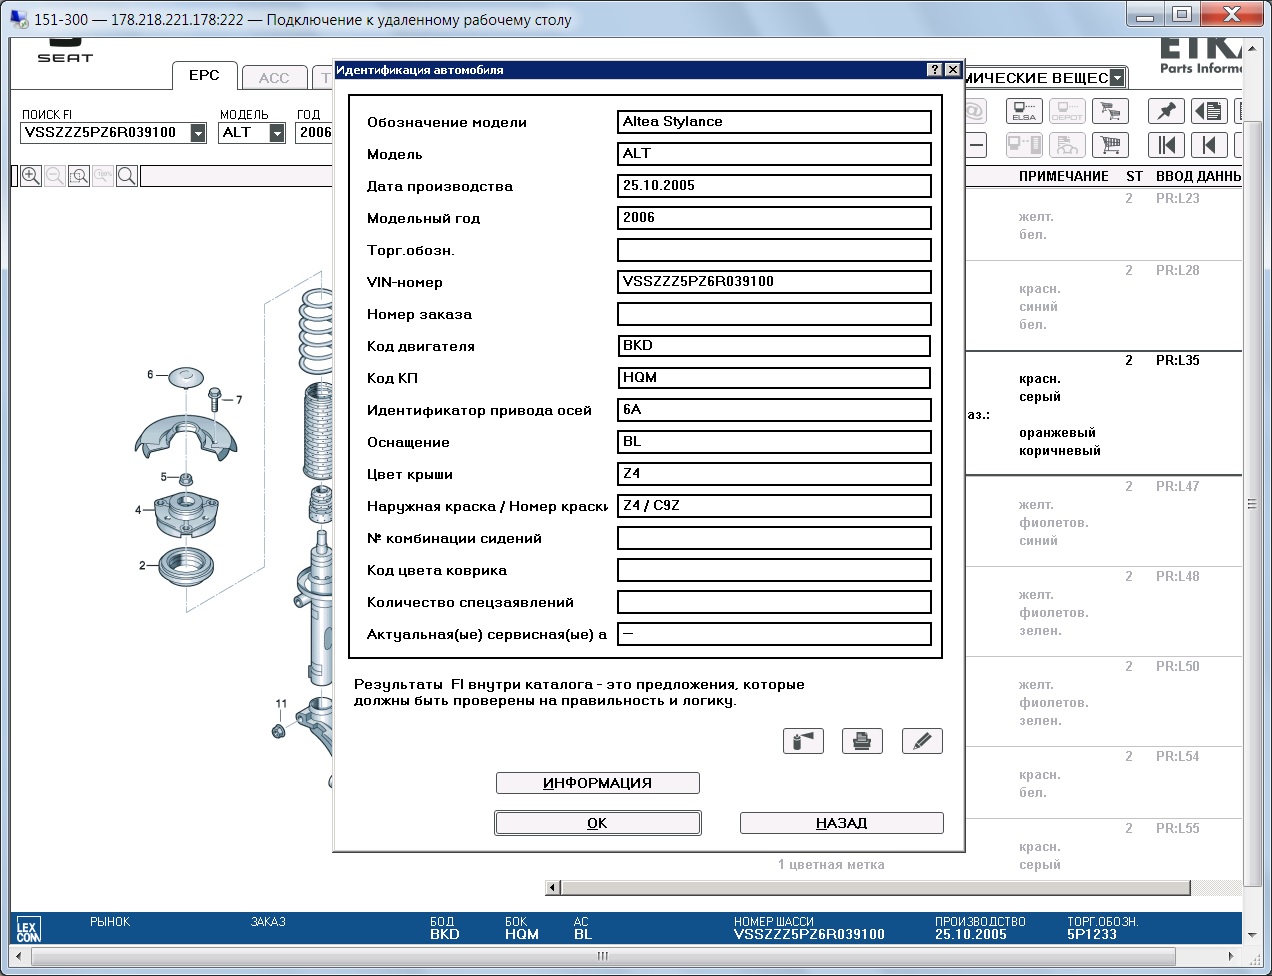Click the Модельный год field
Viewport: 1272px width, 976px height.
tap(774, 218)
